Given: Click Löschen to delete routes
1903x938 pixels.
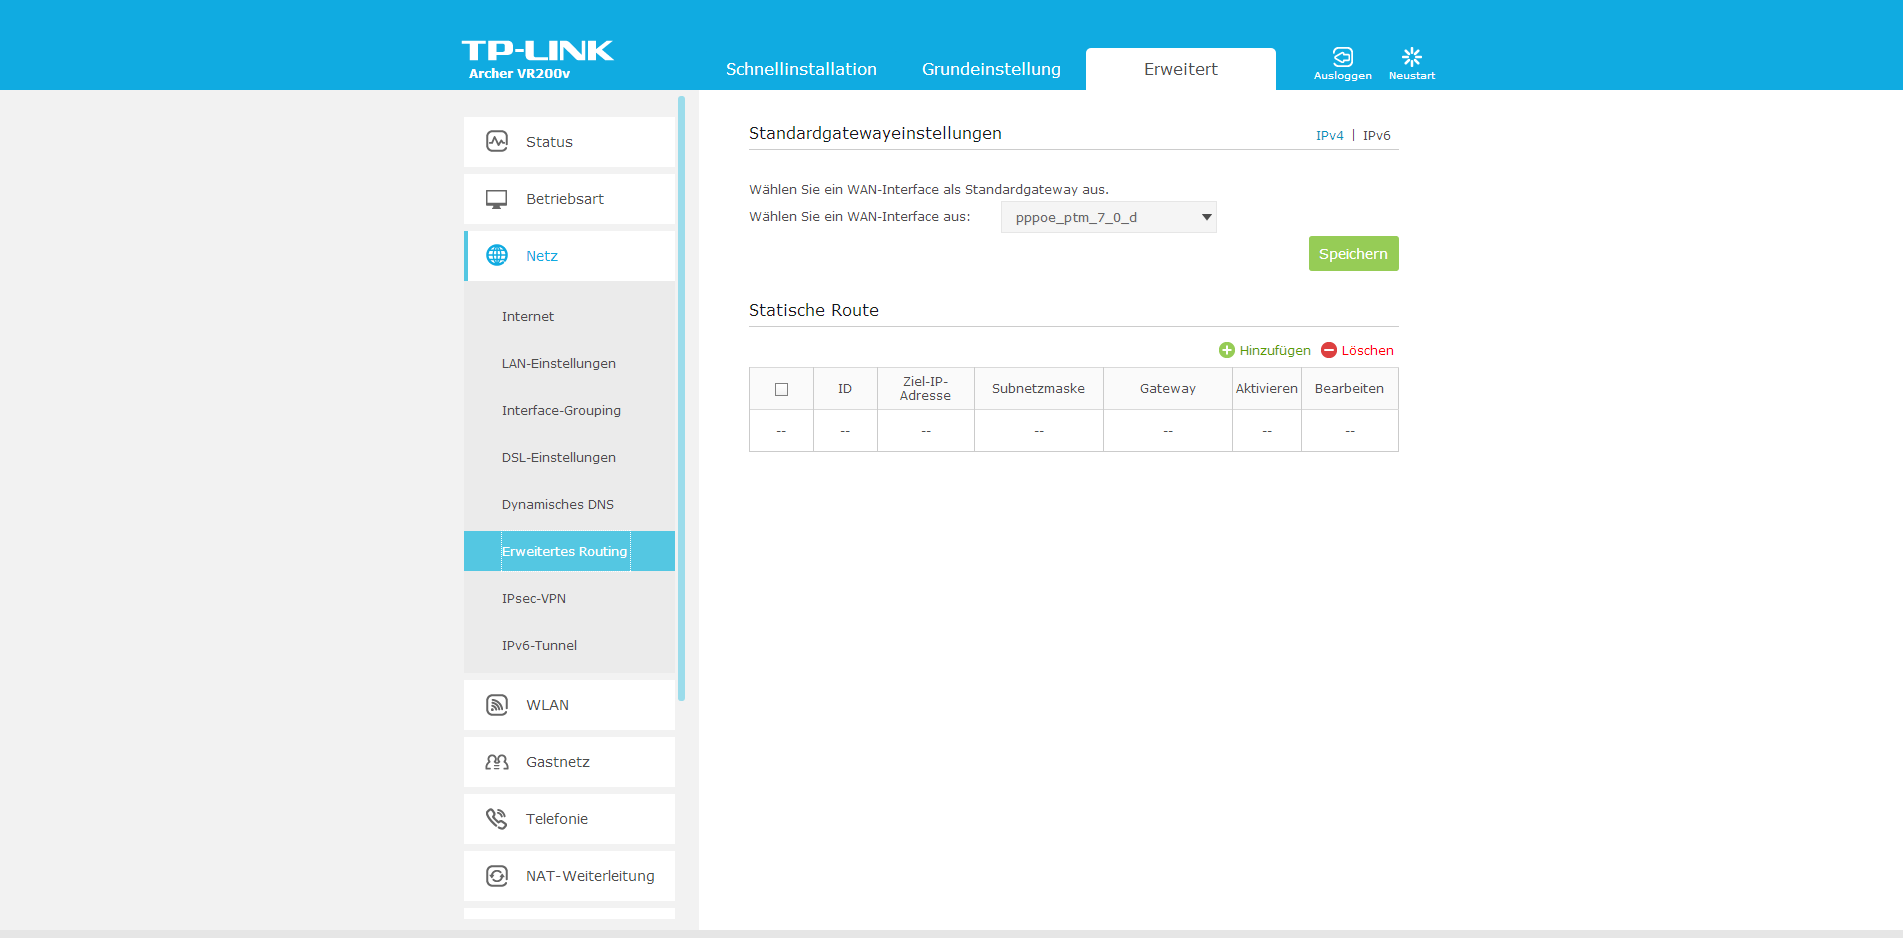Looking at the screenshot, I should [x=1357, y=350].
